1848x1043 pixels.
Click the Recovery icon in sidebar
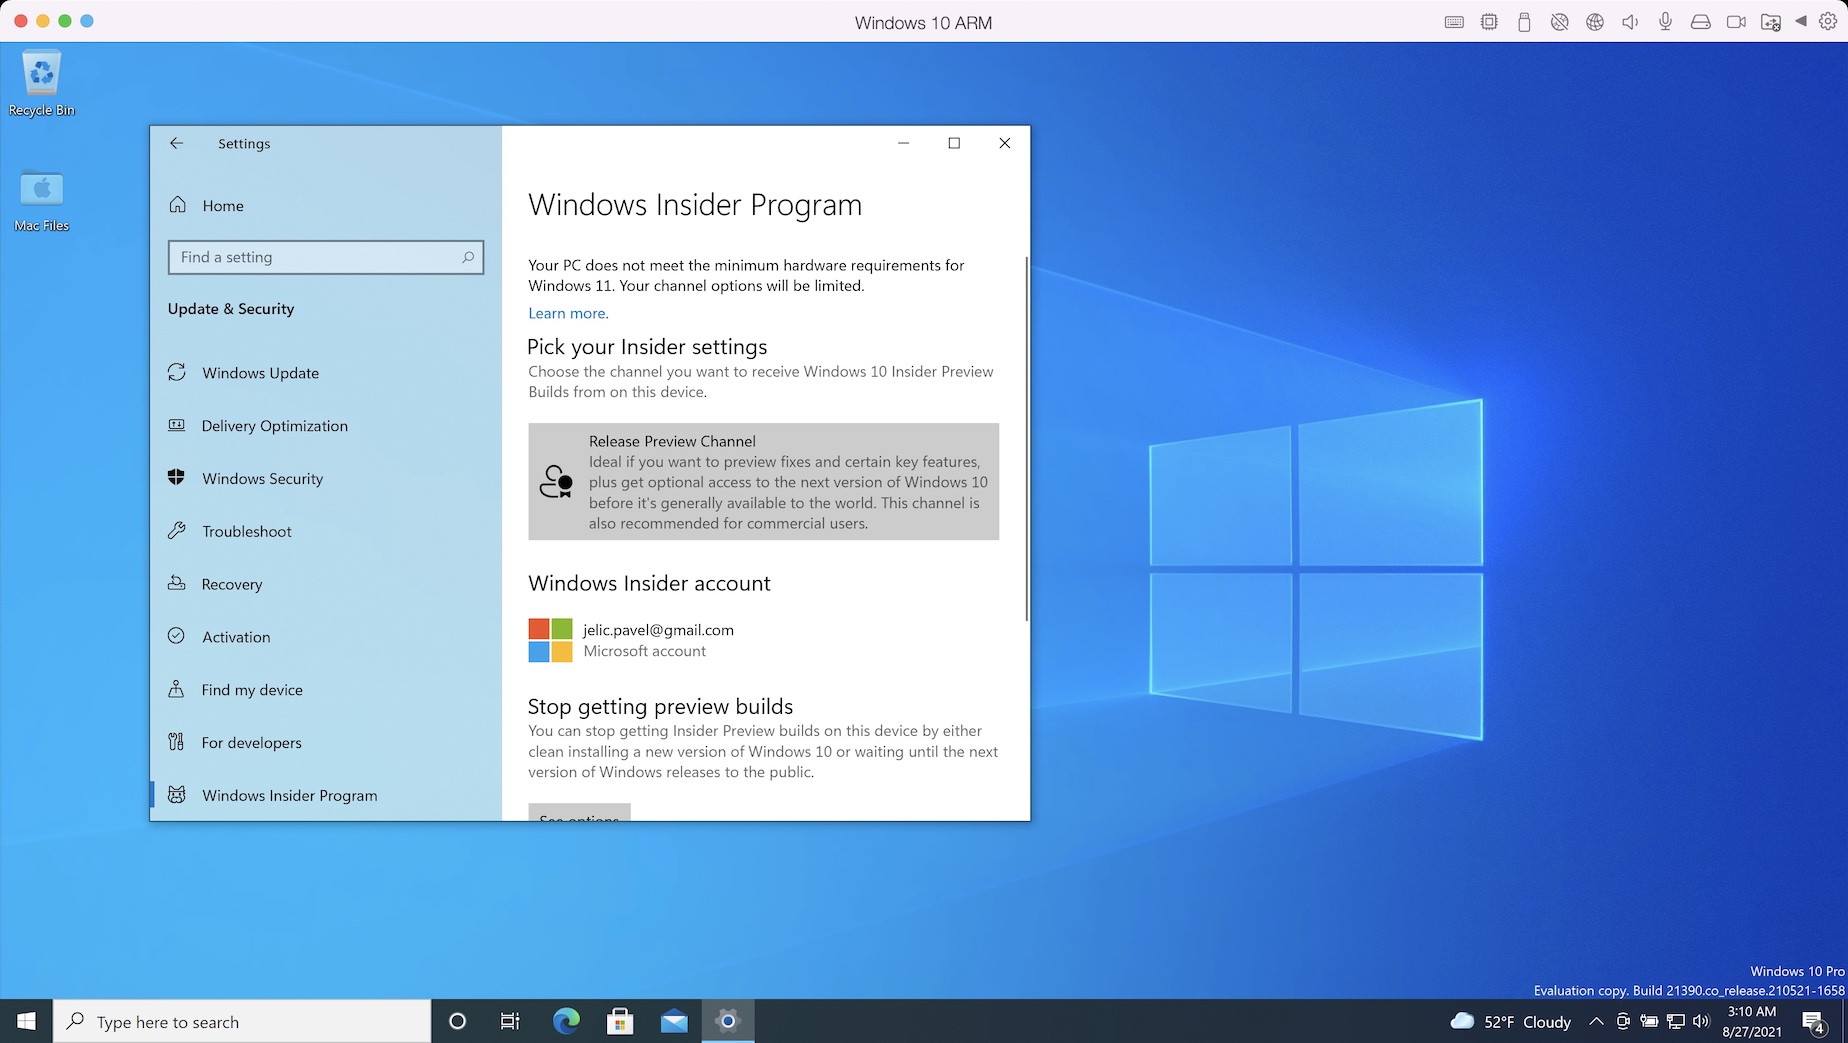point(177,584)
